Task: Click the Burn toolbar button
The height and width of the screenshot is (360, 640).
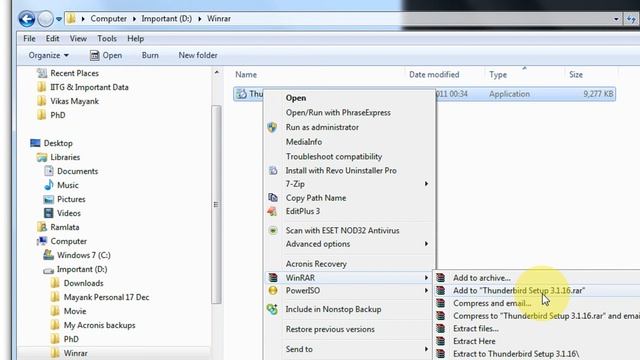Action: coord(150,55)
